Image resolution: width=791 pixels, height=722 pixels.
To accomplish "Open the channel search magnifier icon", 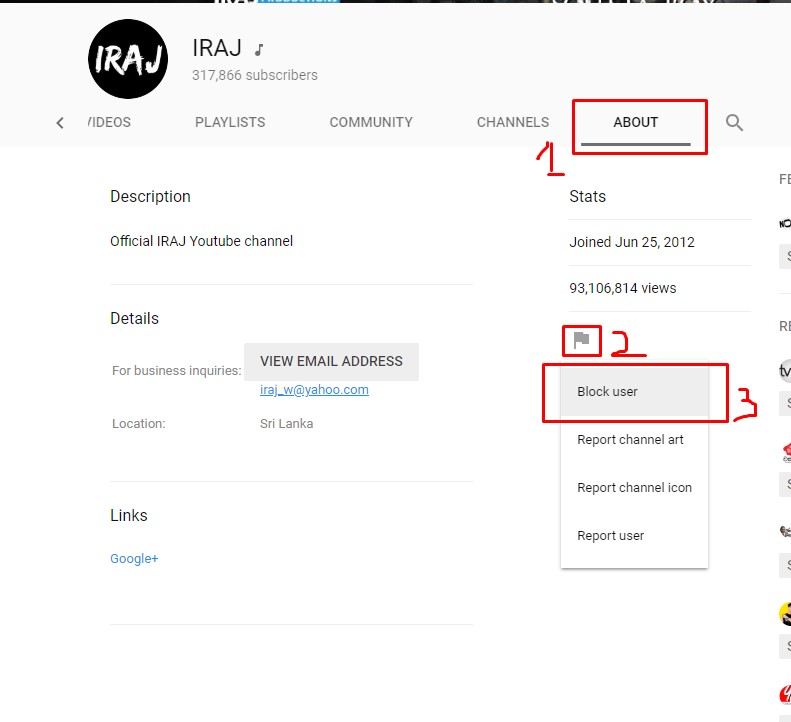I will [734, 122].
